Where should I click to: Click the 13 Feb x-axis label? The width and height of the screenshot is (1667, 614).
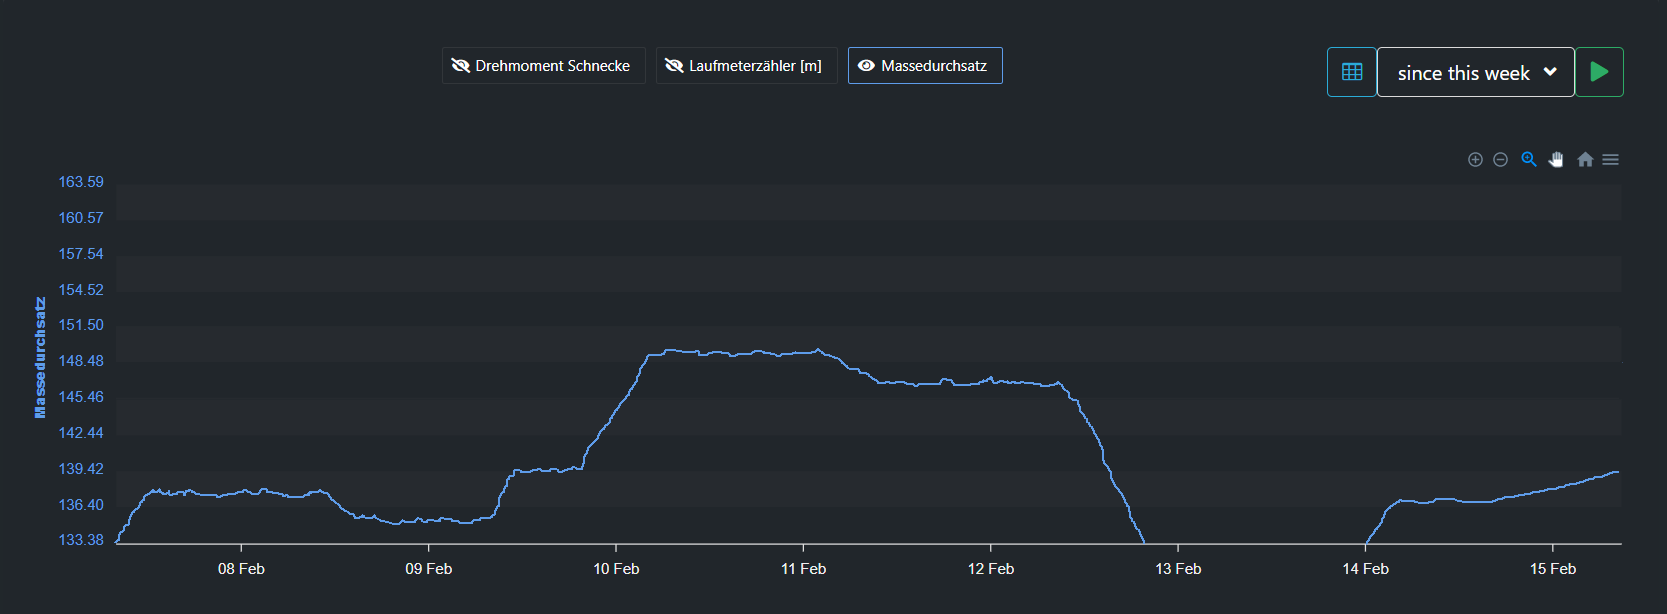coord(1178,569)
